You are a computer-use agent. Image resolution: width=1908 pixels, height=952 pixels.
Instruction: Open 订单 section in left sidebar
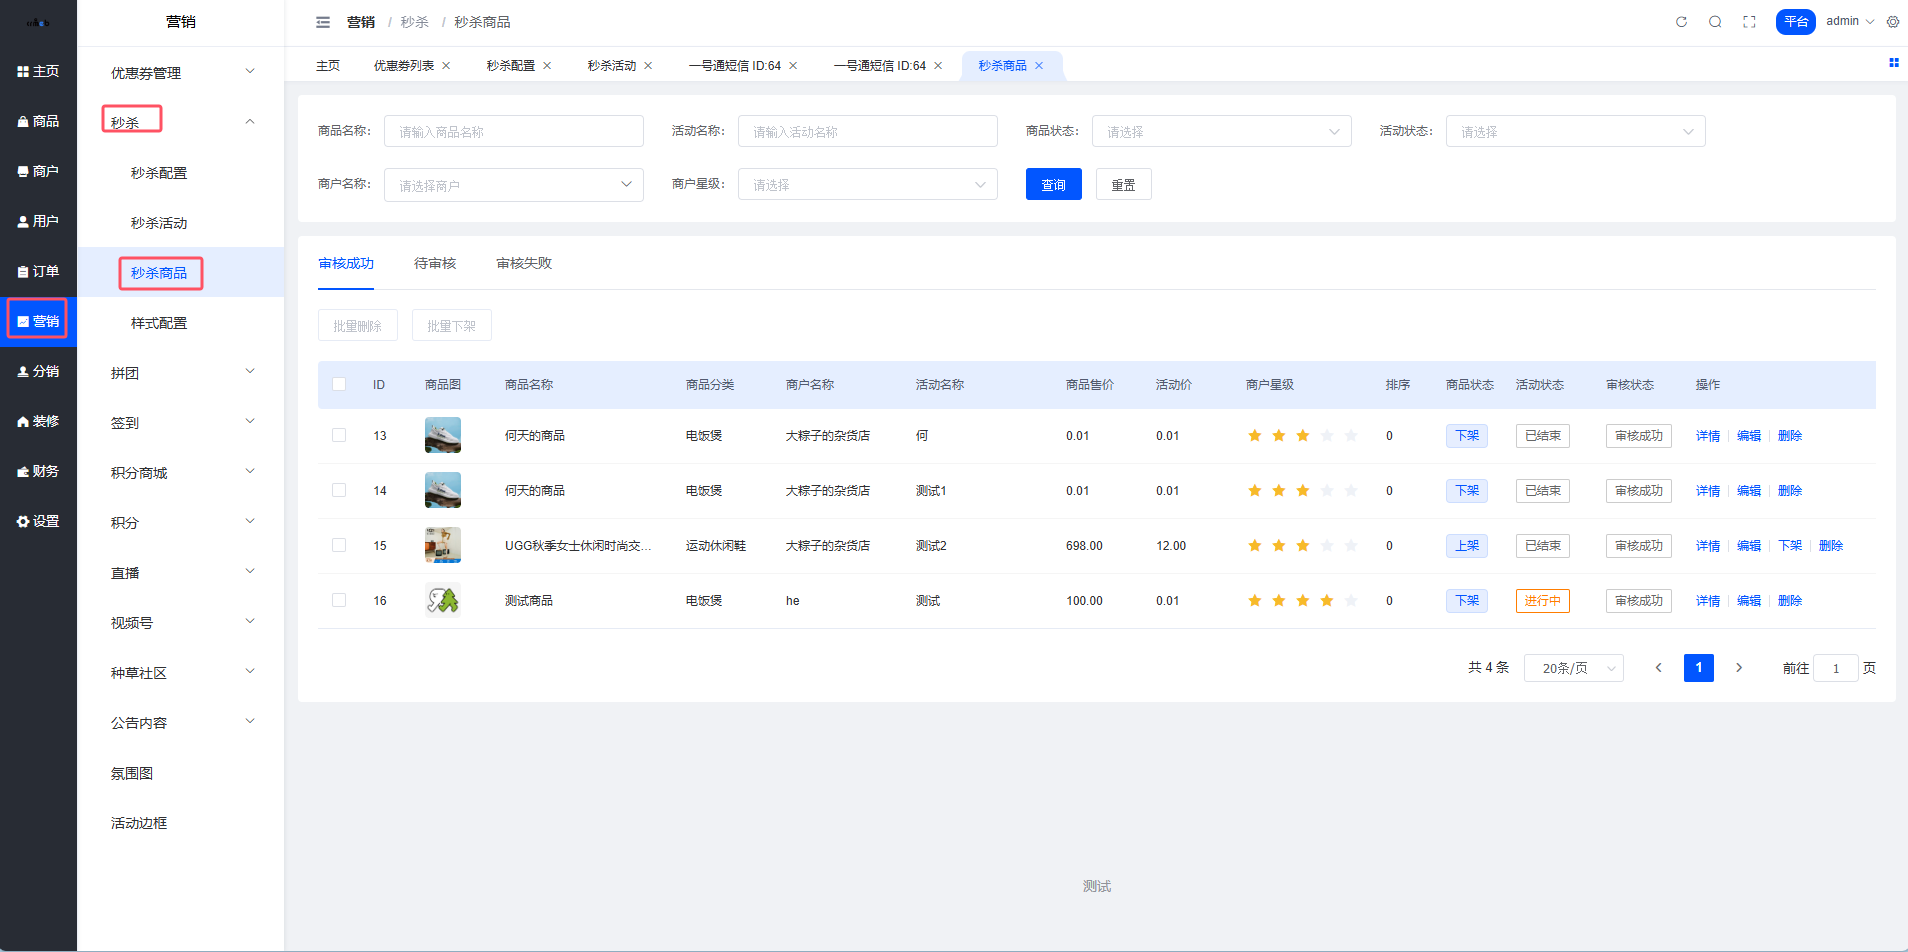[x=38, y=271]
